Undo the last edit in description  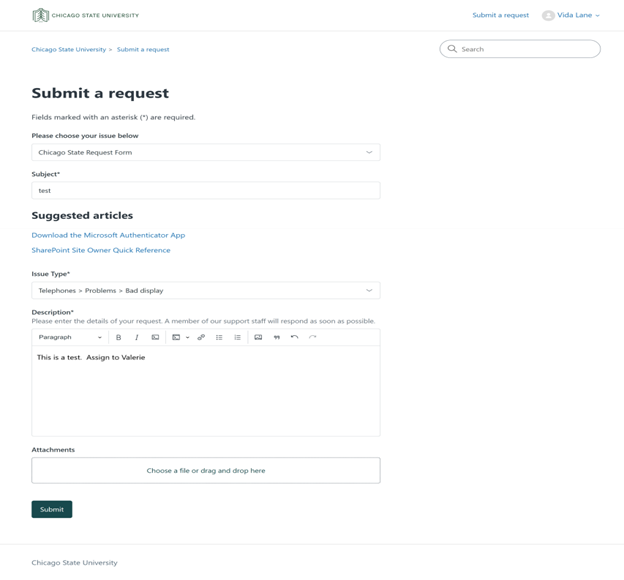(294, 337)
